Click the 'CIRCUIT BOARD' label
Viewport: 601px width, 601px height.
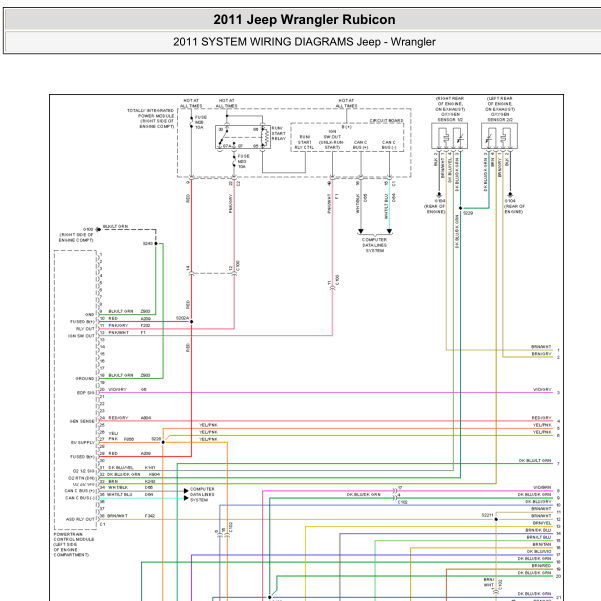(x=386, y=120)
